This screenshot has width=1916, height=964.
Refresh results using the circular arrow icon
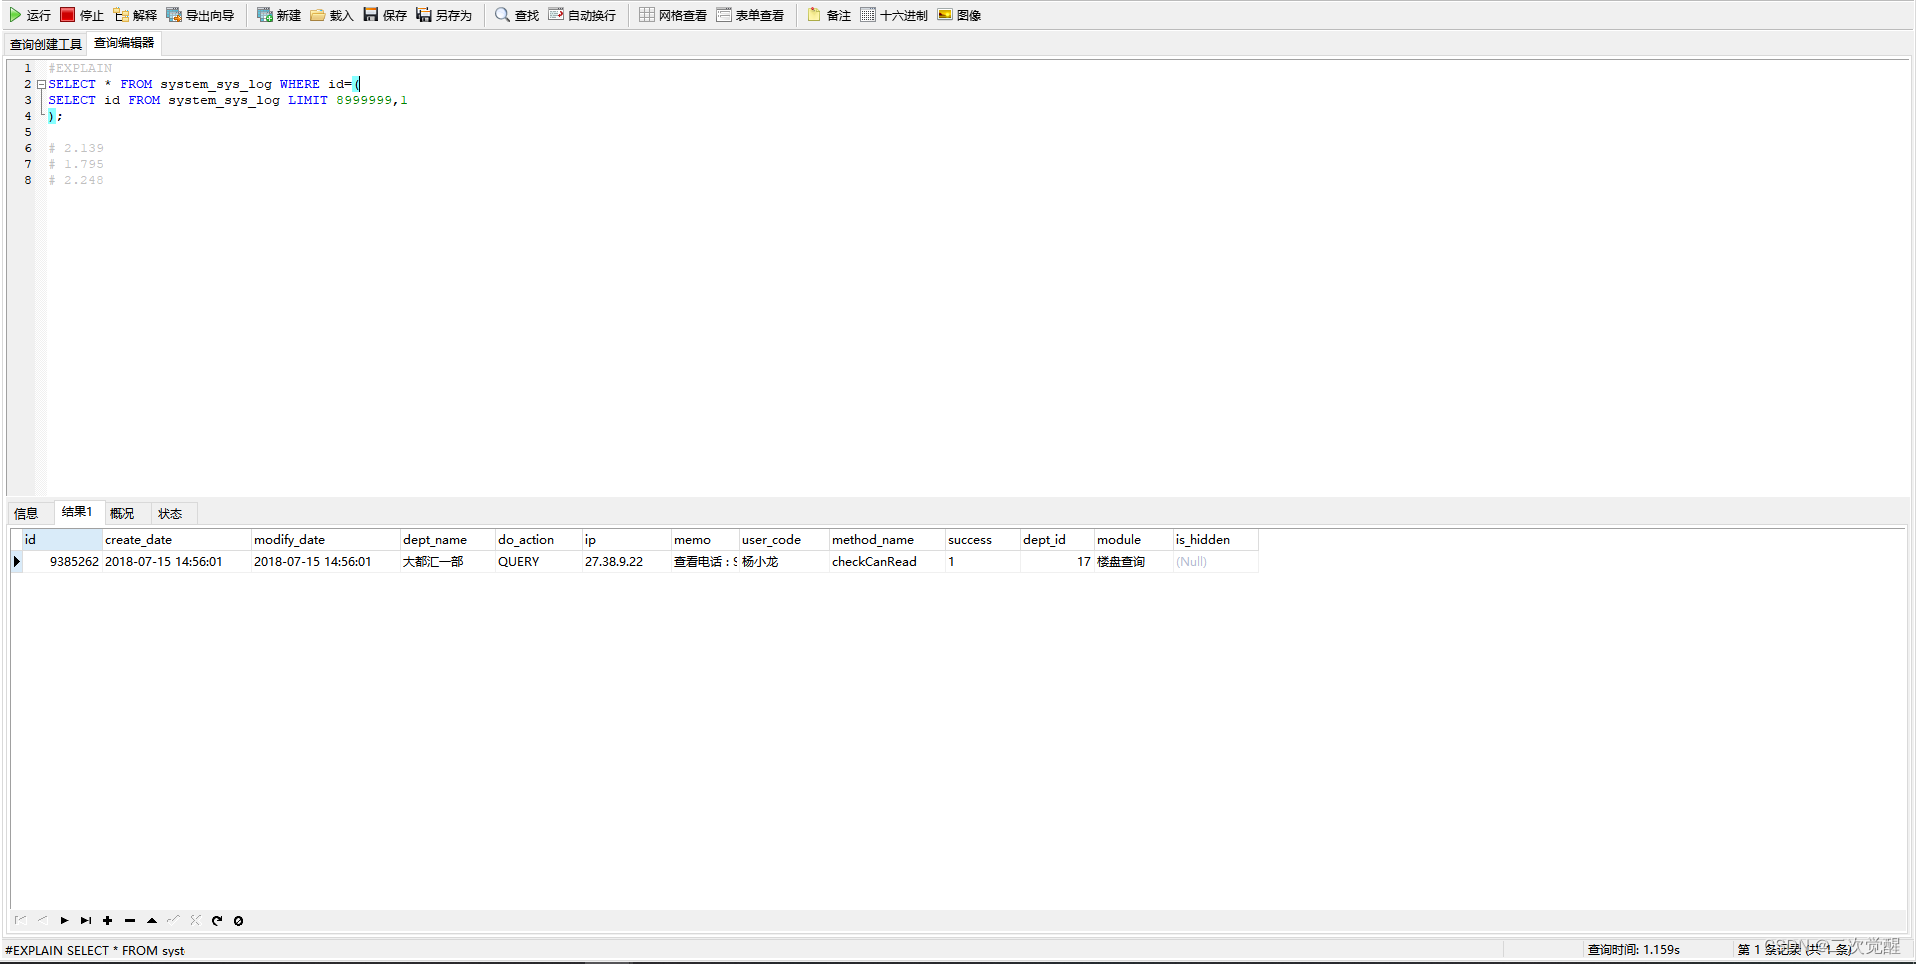pos(217,920)
